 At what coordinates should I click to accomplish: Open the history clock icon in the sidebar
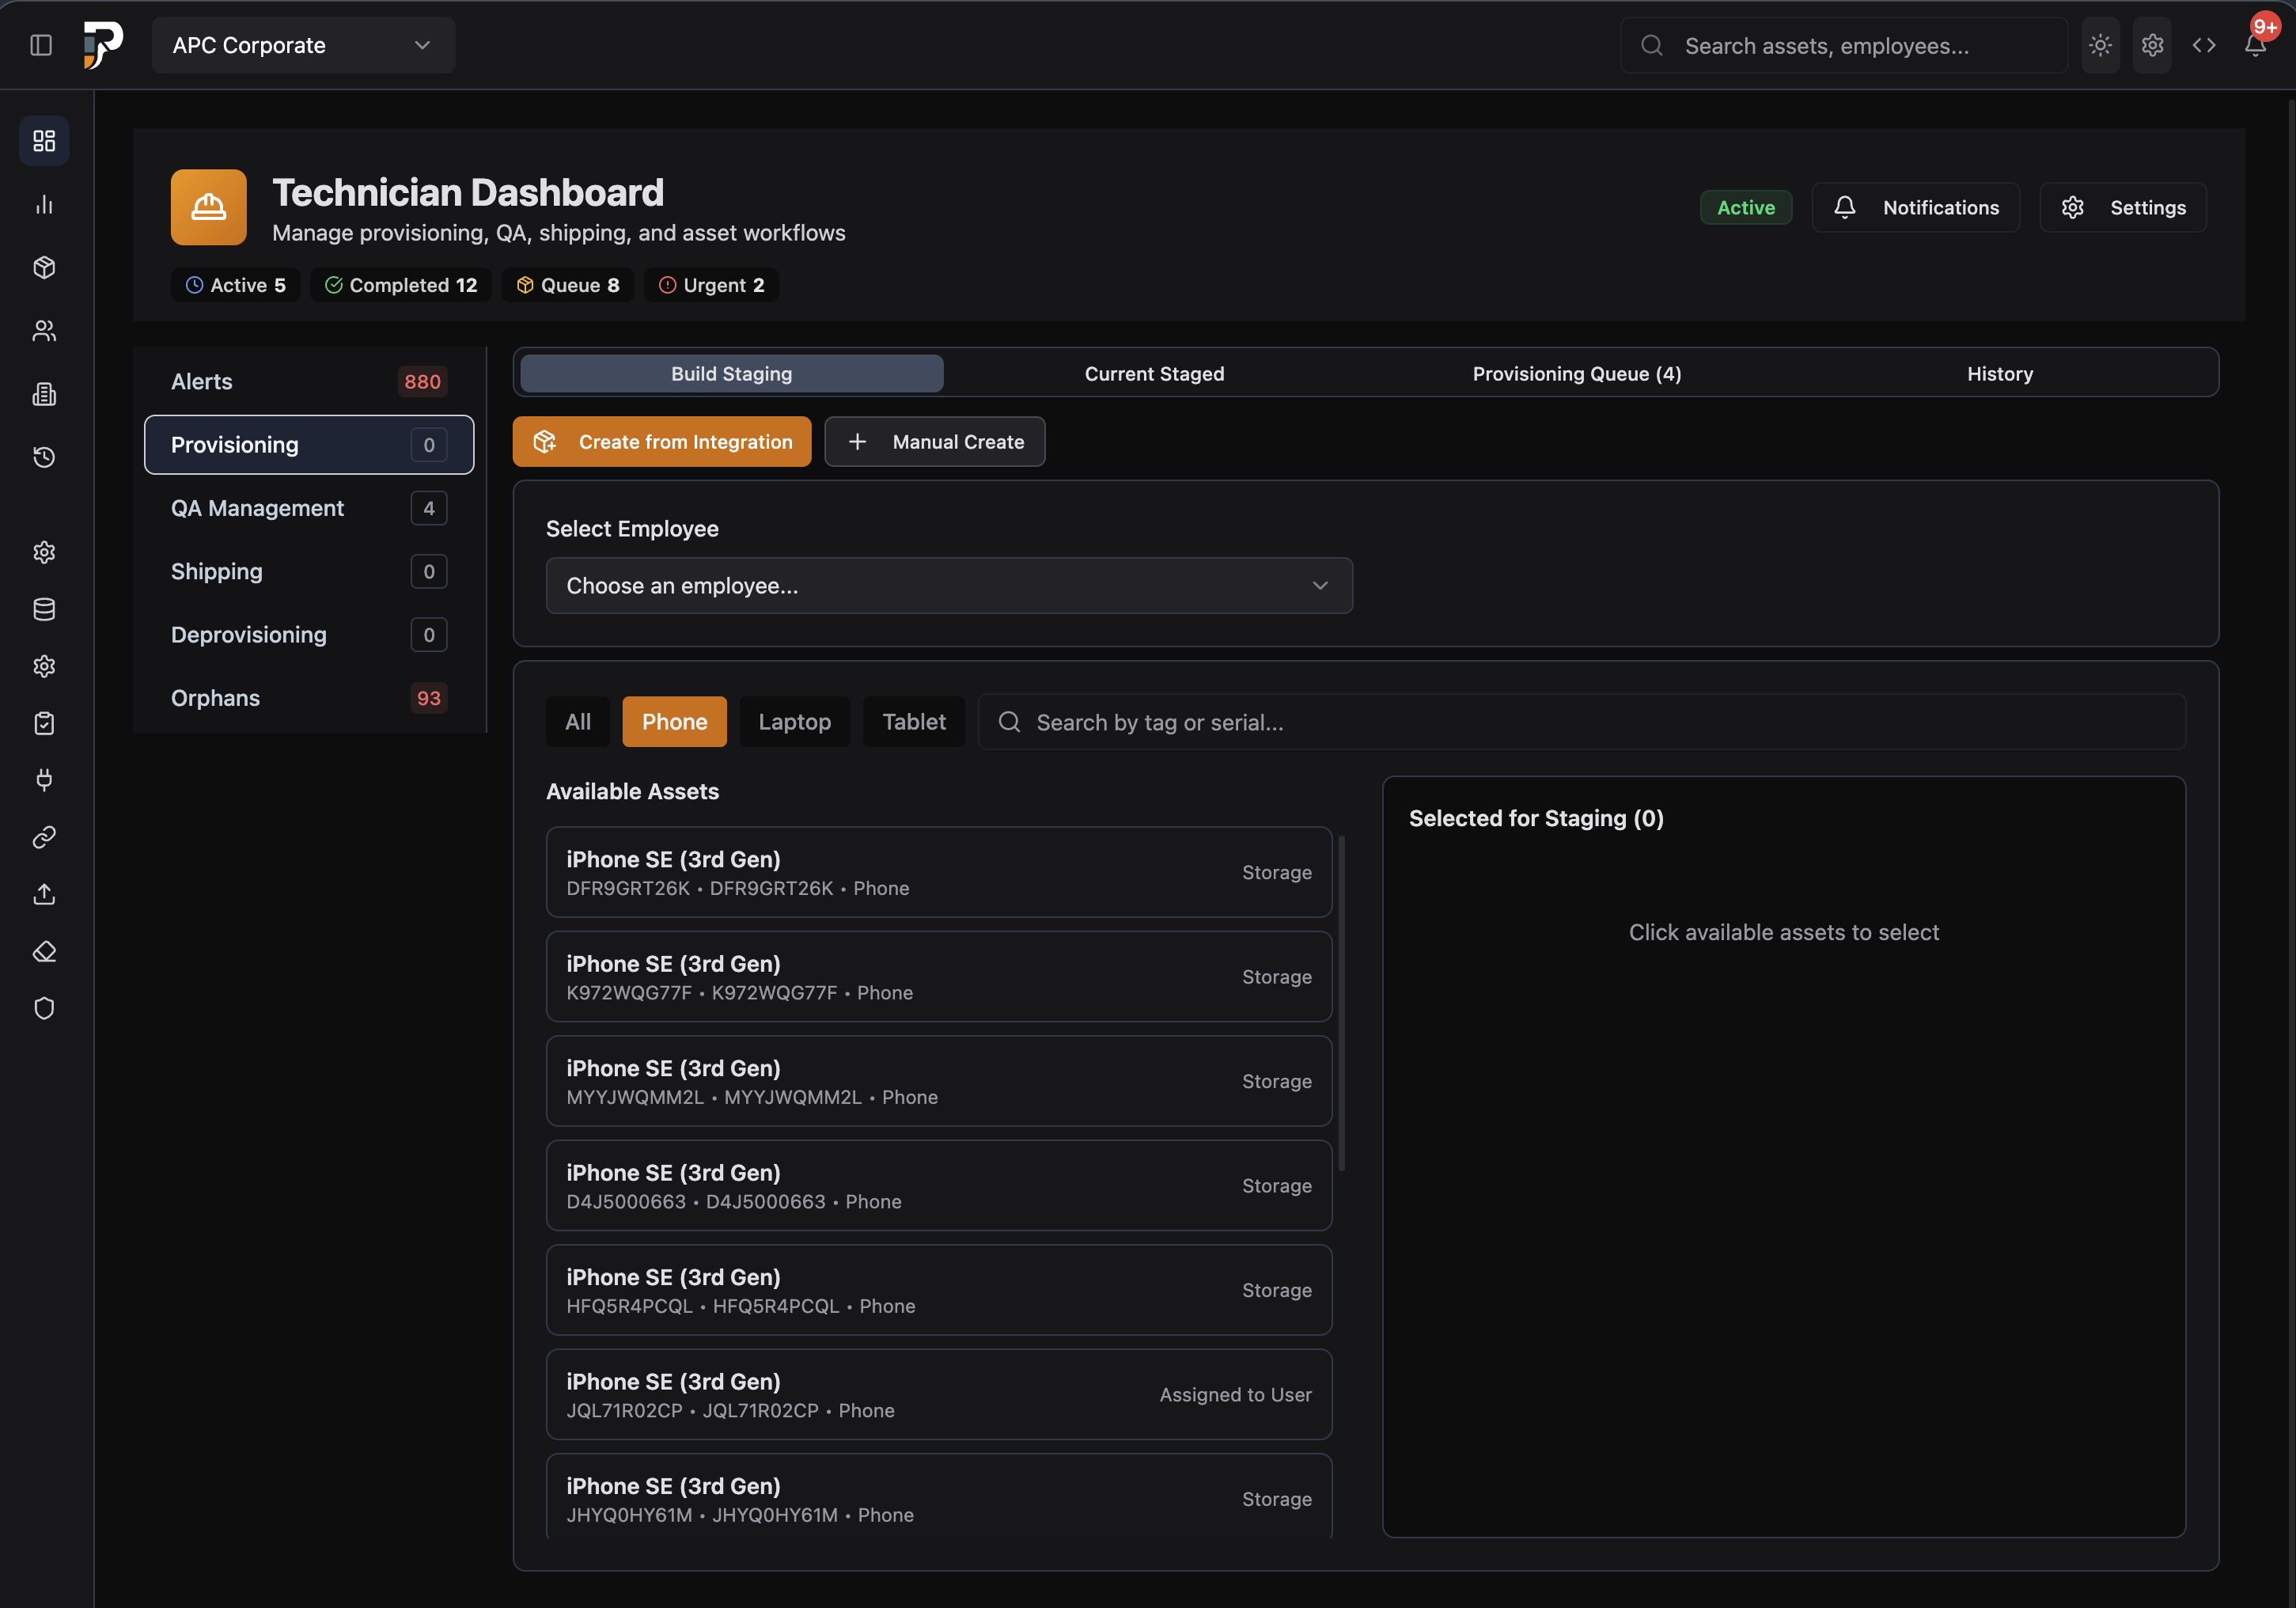(44, 457)
